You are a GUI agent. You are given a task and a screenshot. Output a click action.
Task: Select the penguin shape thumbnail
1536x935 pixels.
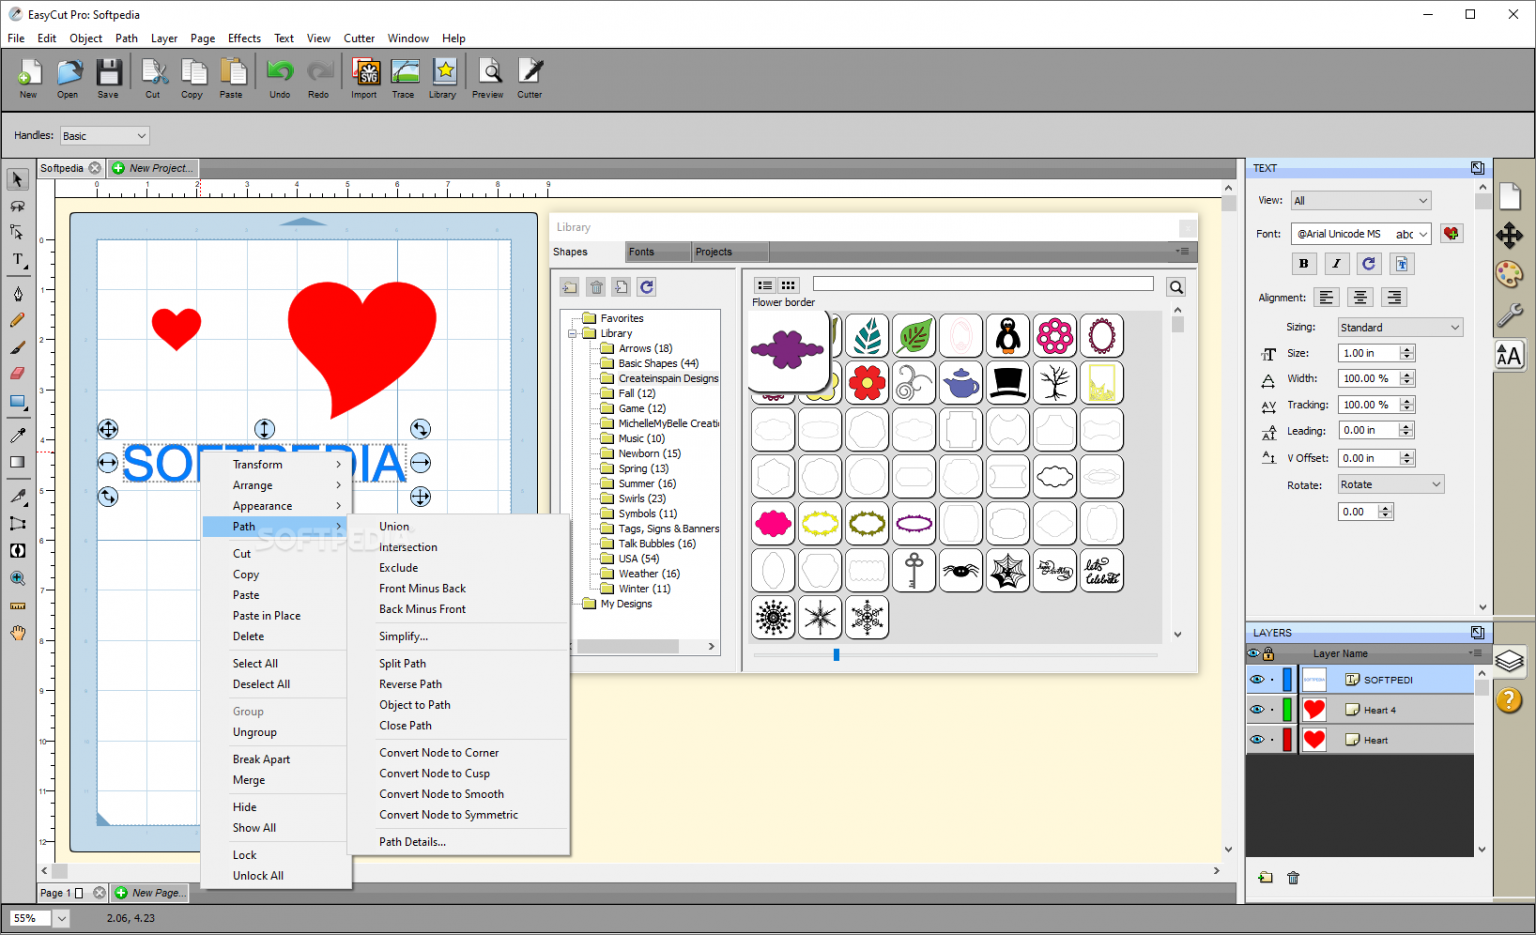[1008, 336]
